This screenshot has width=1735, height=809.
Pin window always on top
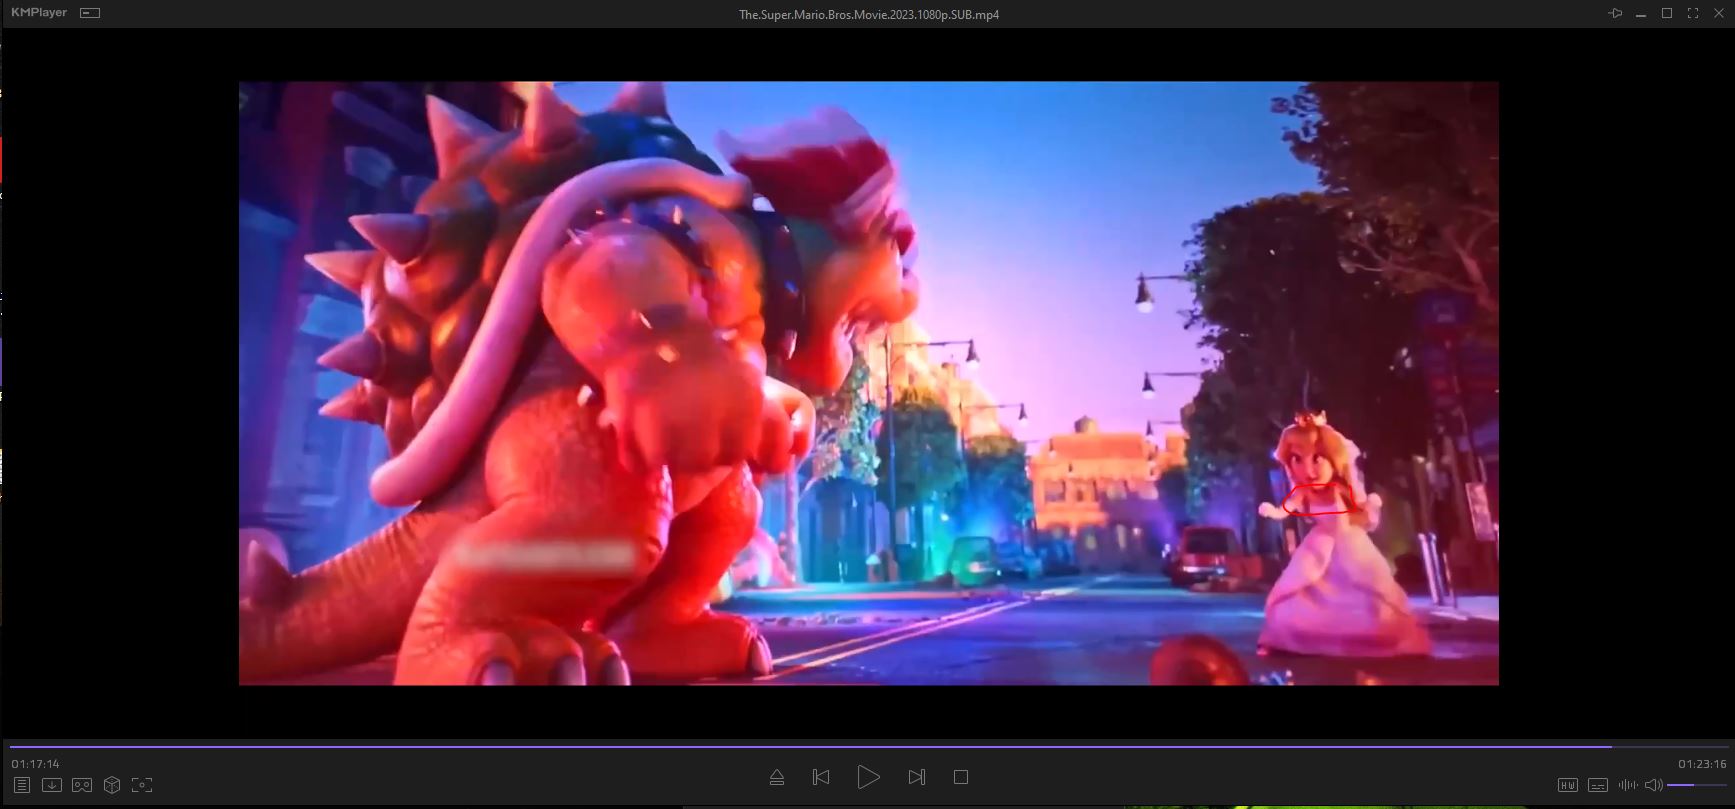[x=1615, y=13]
